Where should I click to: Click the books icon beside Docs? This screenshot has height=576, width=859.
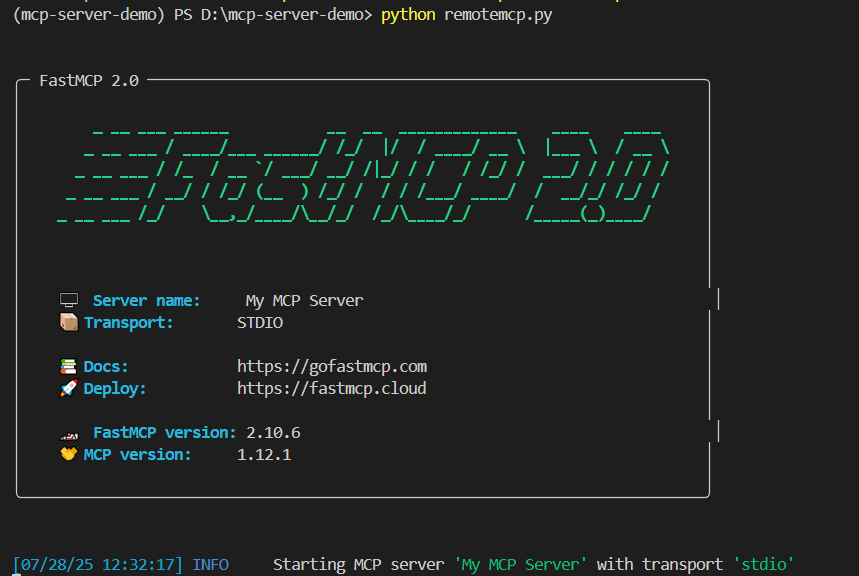[68, 365]
